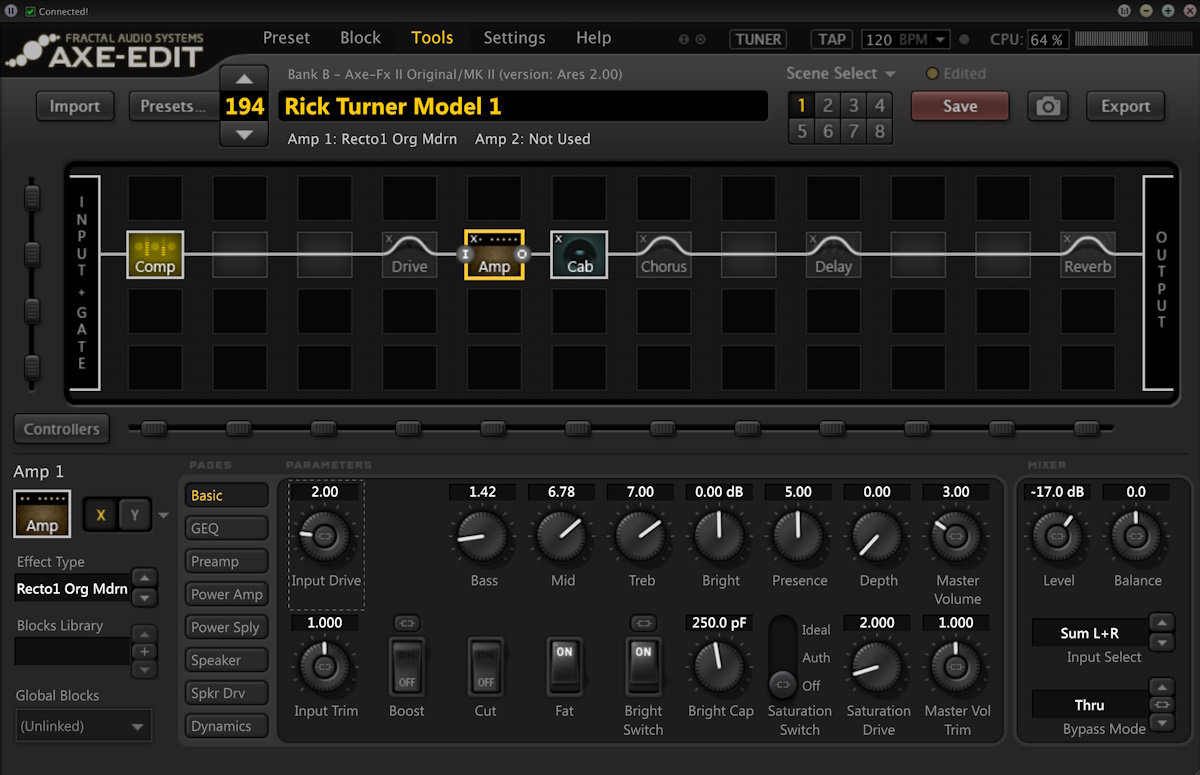Open the TUNER
The image size is (1200, 775).
point(758,39)
